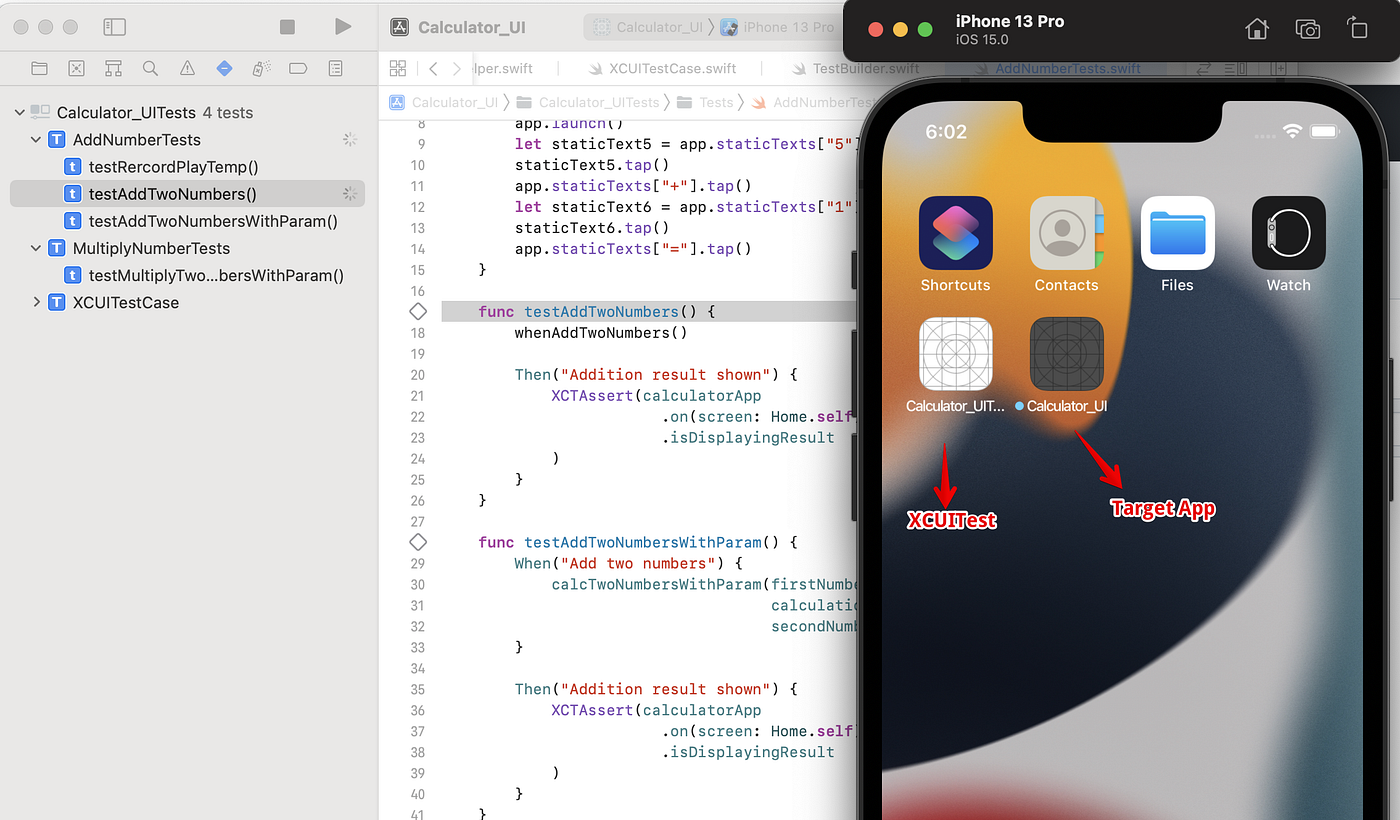
Task: Go forward in editor history
Action: point(457,68)
